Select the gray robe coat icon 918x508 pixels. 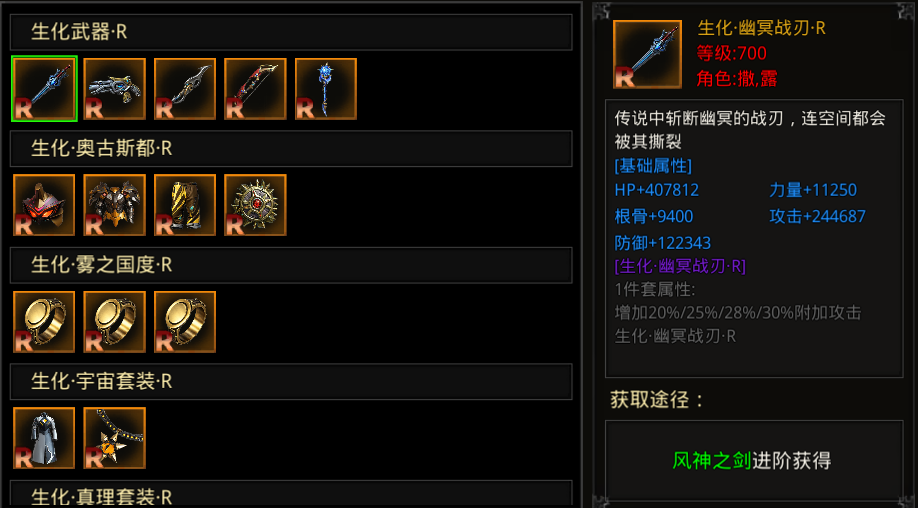tap(44, 438)
